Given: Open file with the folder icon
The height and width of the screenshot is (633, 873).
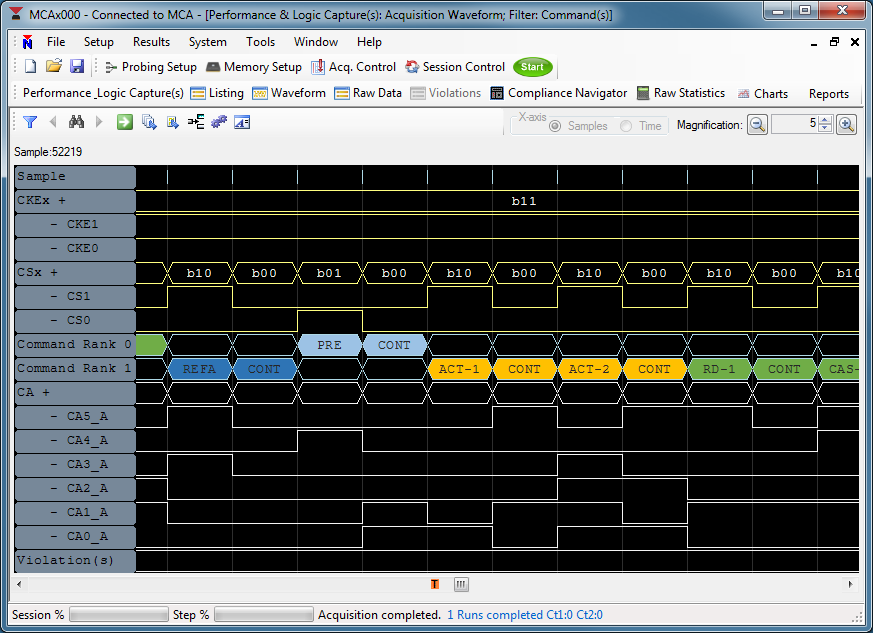Looking at the screenshot, I should click(x=53, y=67).
